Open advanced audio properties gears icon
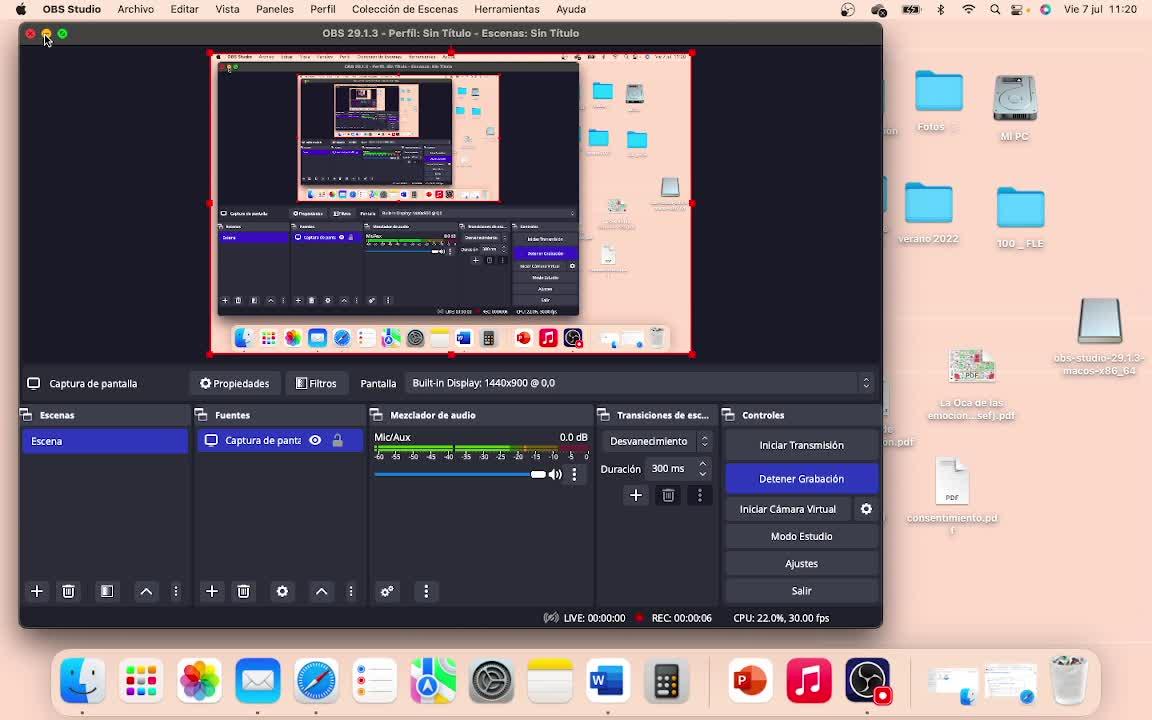This screenshot has height=720, width=1152. pyautogui.click(x=387, y=591)
